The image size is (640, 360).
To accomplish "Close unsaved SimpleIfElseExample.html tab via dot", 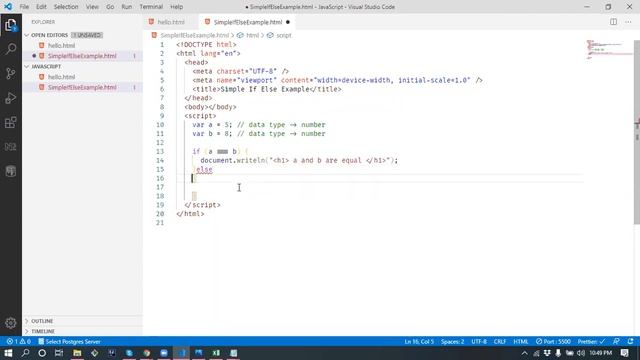I will click(288, 22).
